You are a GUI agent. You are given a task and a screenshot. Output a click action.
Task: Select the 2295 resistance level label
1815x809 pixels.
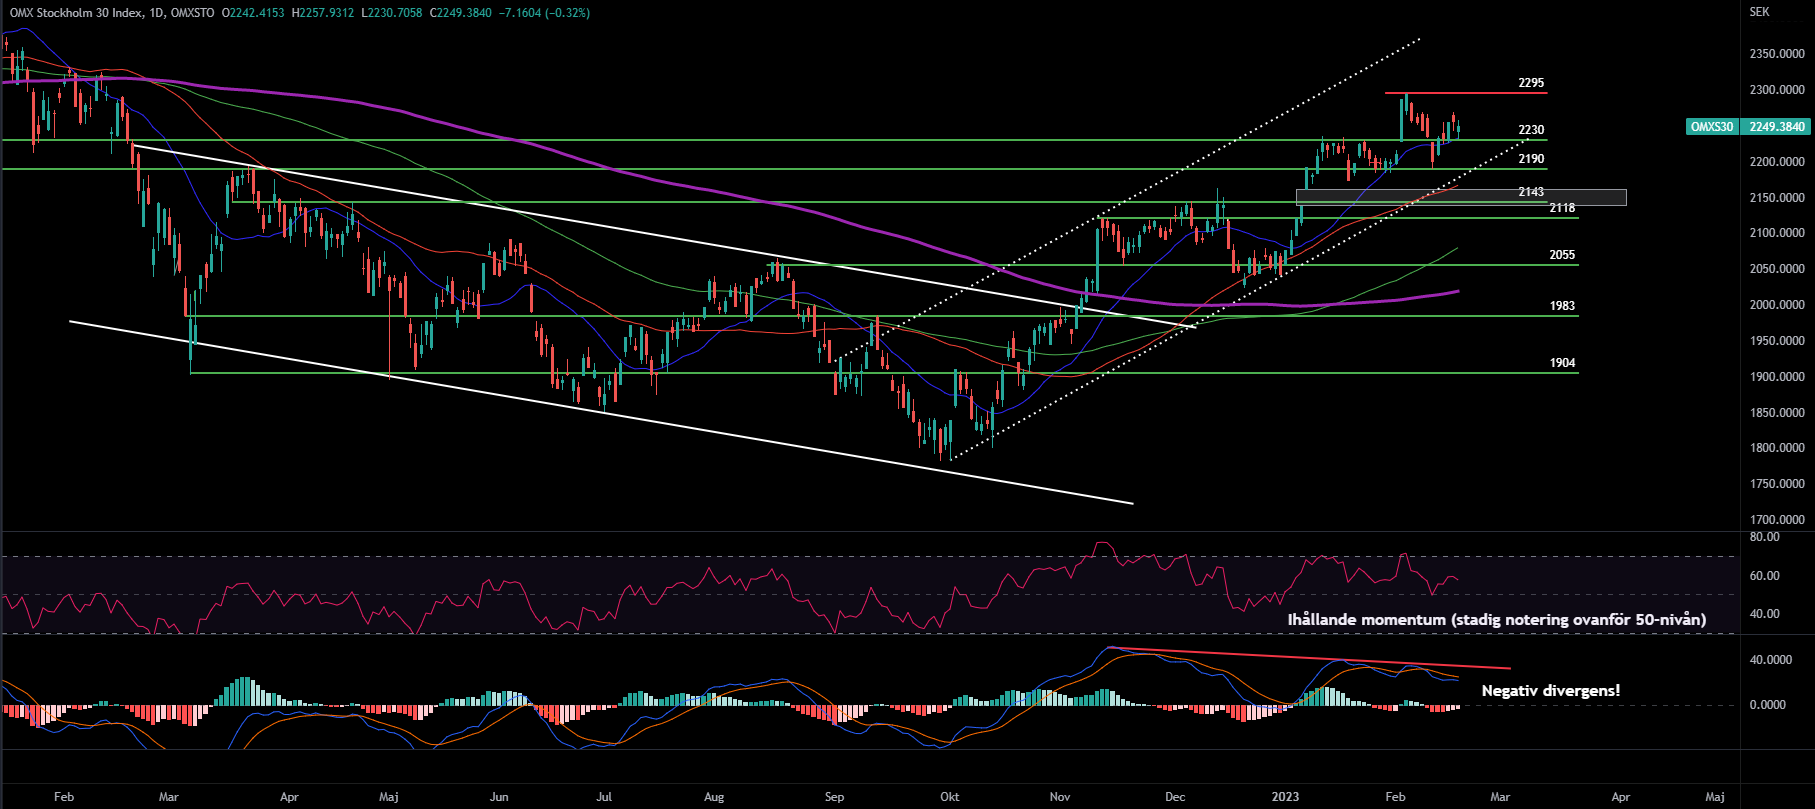1531,83
